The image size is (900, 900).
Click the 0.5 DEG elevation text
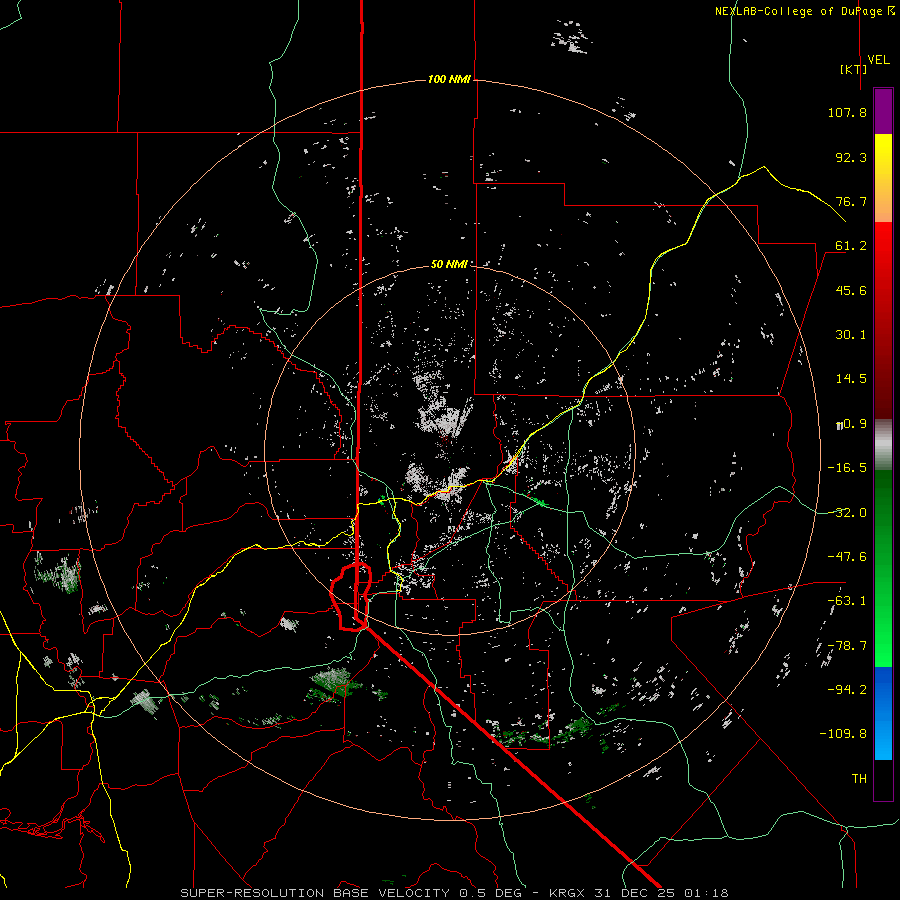(490, 893)
